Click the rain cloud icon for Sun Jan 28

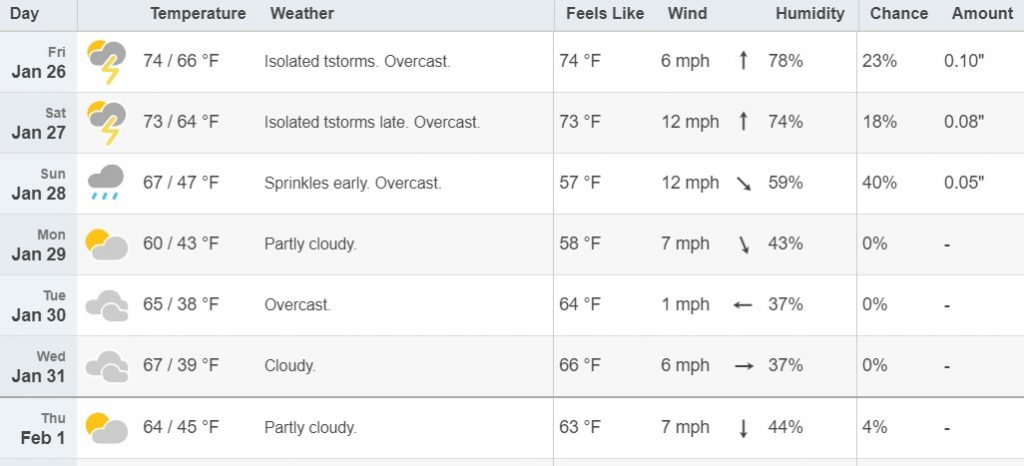[x=106, y=183]
